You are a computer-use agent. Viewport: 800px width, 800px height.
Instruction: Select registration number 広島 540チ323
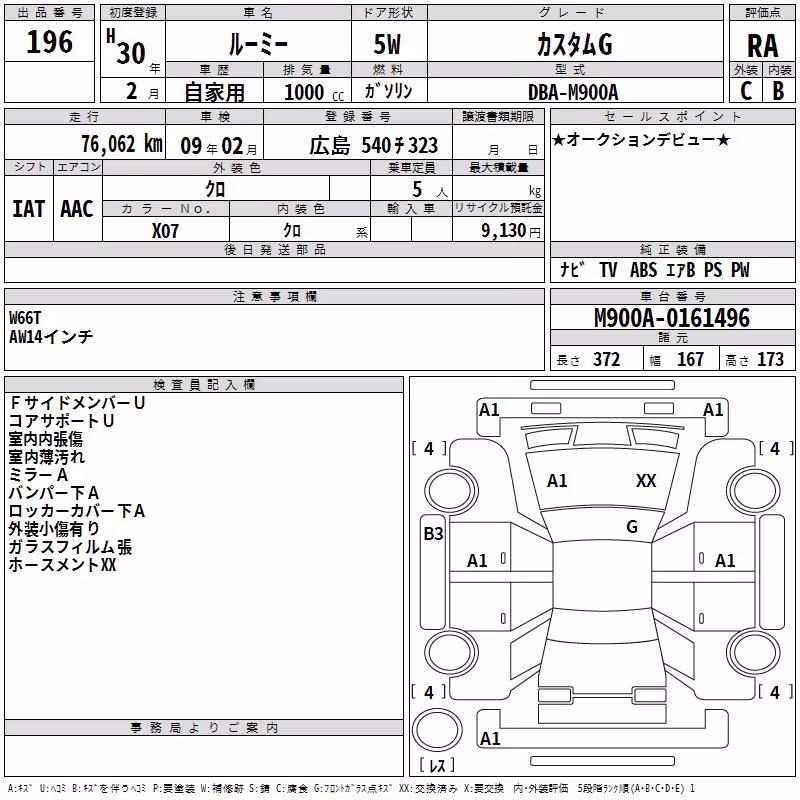[x=373, y=146]
